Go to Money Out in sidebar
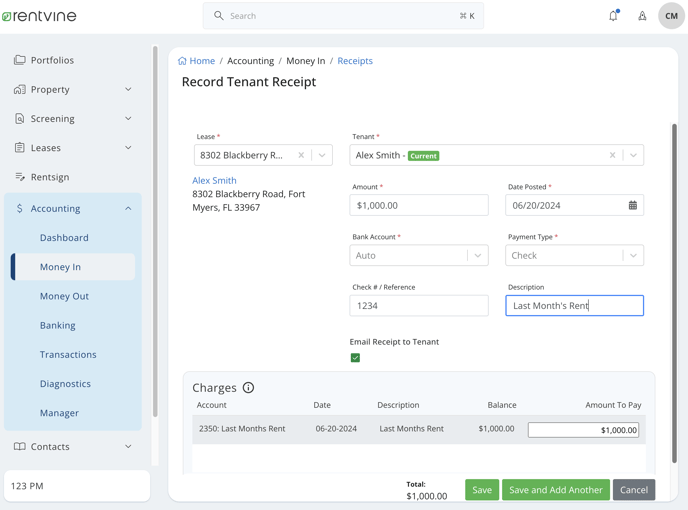This screenshot has height=510, width=688. (x=64, y=296)
